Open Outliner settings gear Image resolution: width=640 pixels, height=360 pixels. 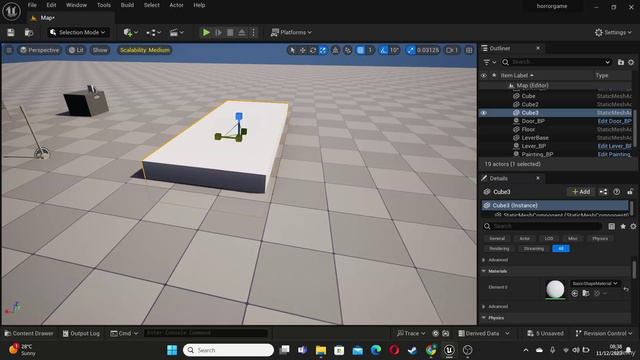tap(631, 62)
